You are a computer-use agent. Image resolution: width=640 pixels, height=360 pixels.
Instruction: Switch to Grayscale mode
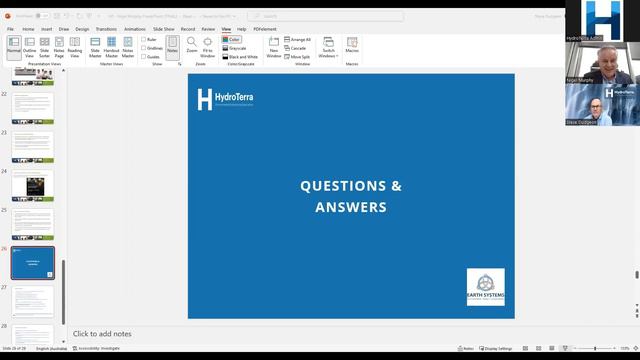click(234, 48)
